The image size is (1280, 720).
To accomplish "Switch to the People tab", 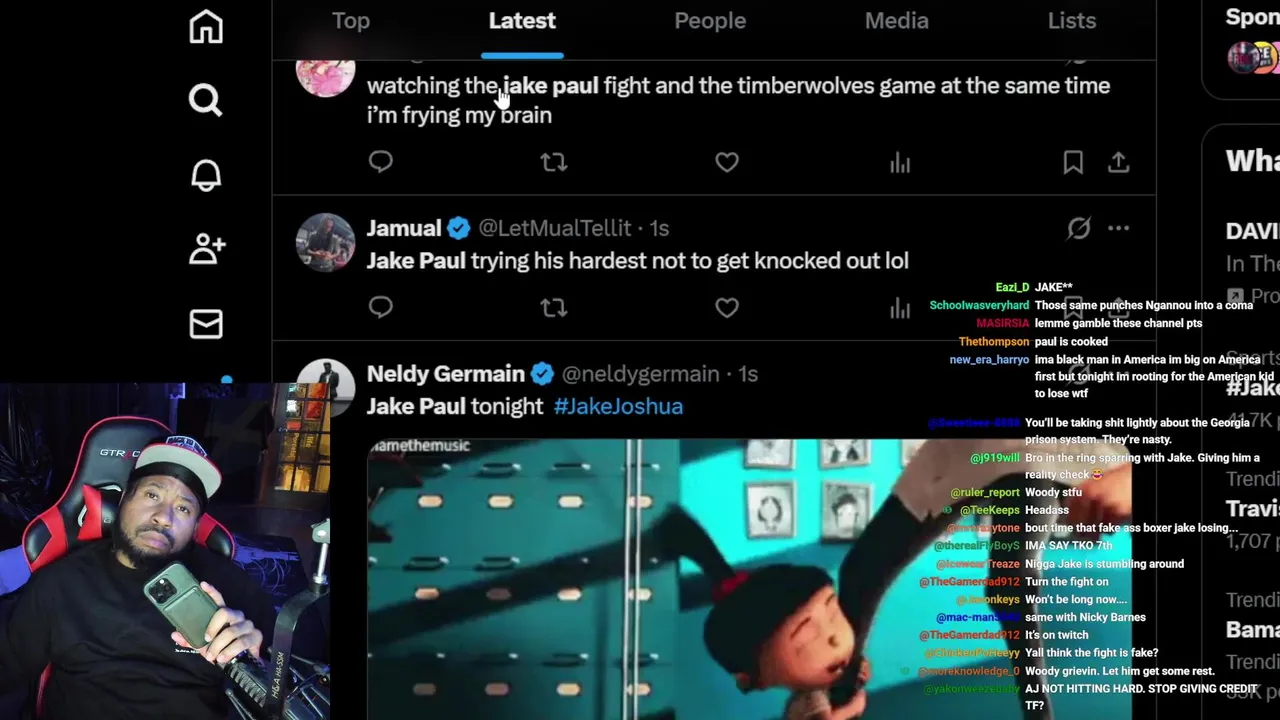I will pyautogui.click(x=710, y=21).
